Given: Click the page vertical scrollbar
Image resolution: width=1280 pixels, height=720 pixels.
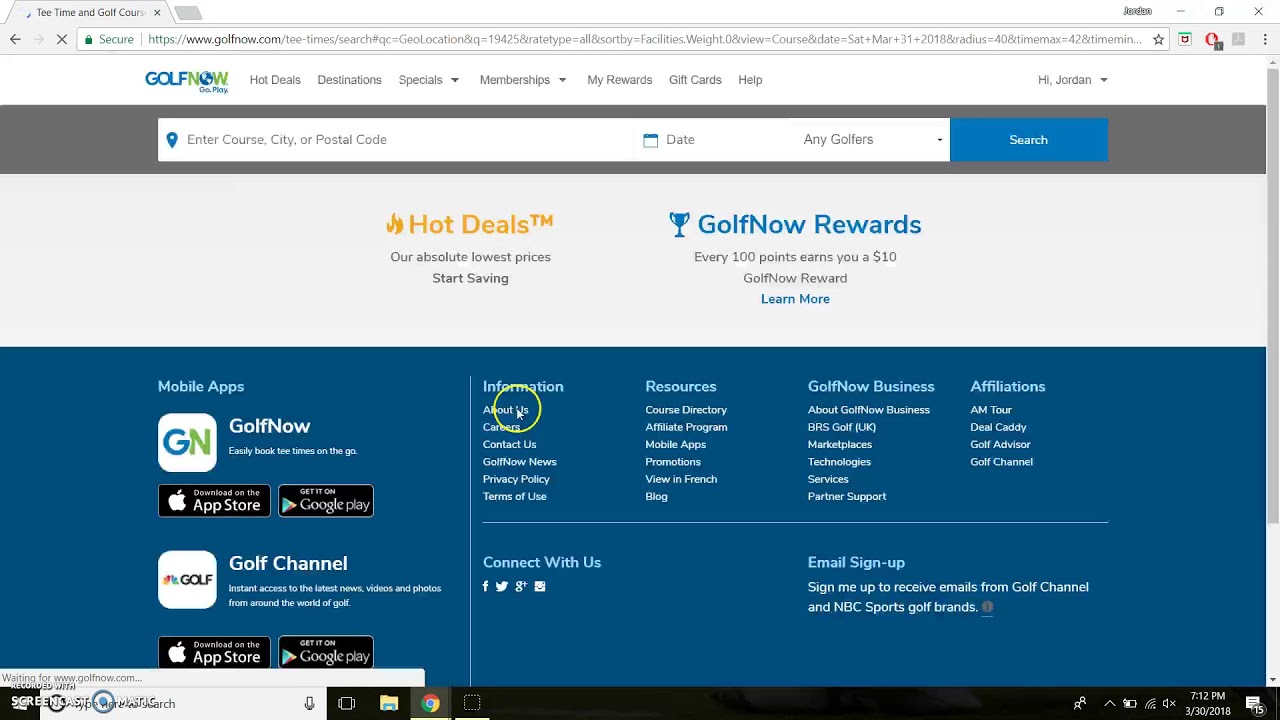Looking at the screenshot, I should click(1273, 295).
